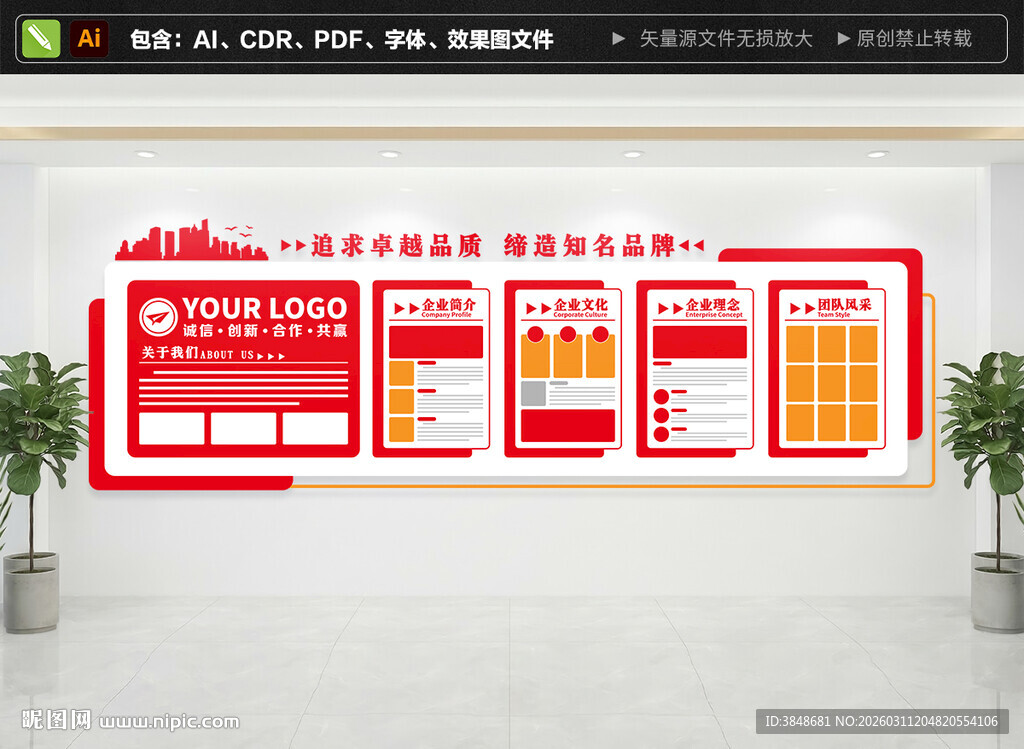Click the 企业文化 title
This screenshot has width=1024, height=749.
(x=581, y=304)
